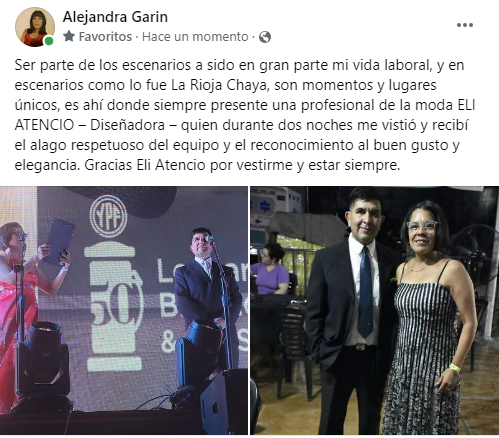This screenshot has width=499, height=438.
Task: Open the post options three-dots menu
Action: click(465, 25)
